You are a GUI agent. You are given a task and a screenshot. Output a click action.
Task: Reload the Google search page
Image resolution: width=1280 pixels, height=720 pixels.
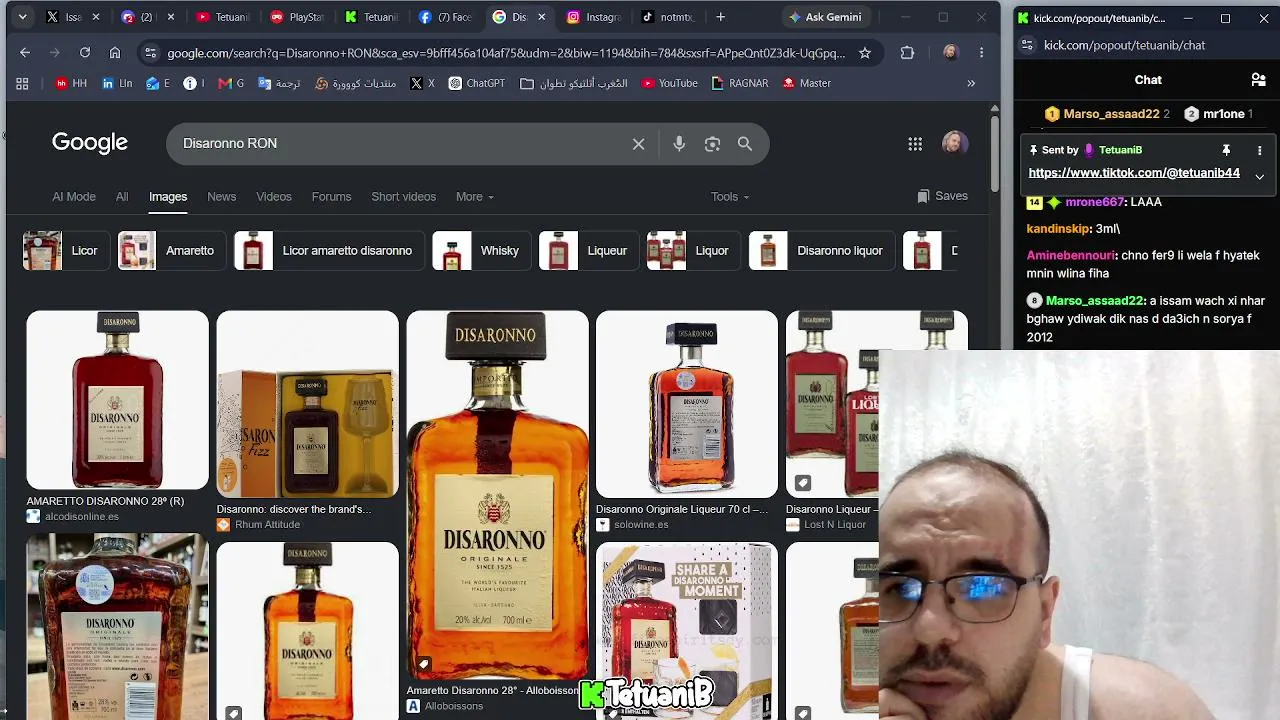[x=85, y=53]
